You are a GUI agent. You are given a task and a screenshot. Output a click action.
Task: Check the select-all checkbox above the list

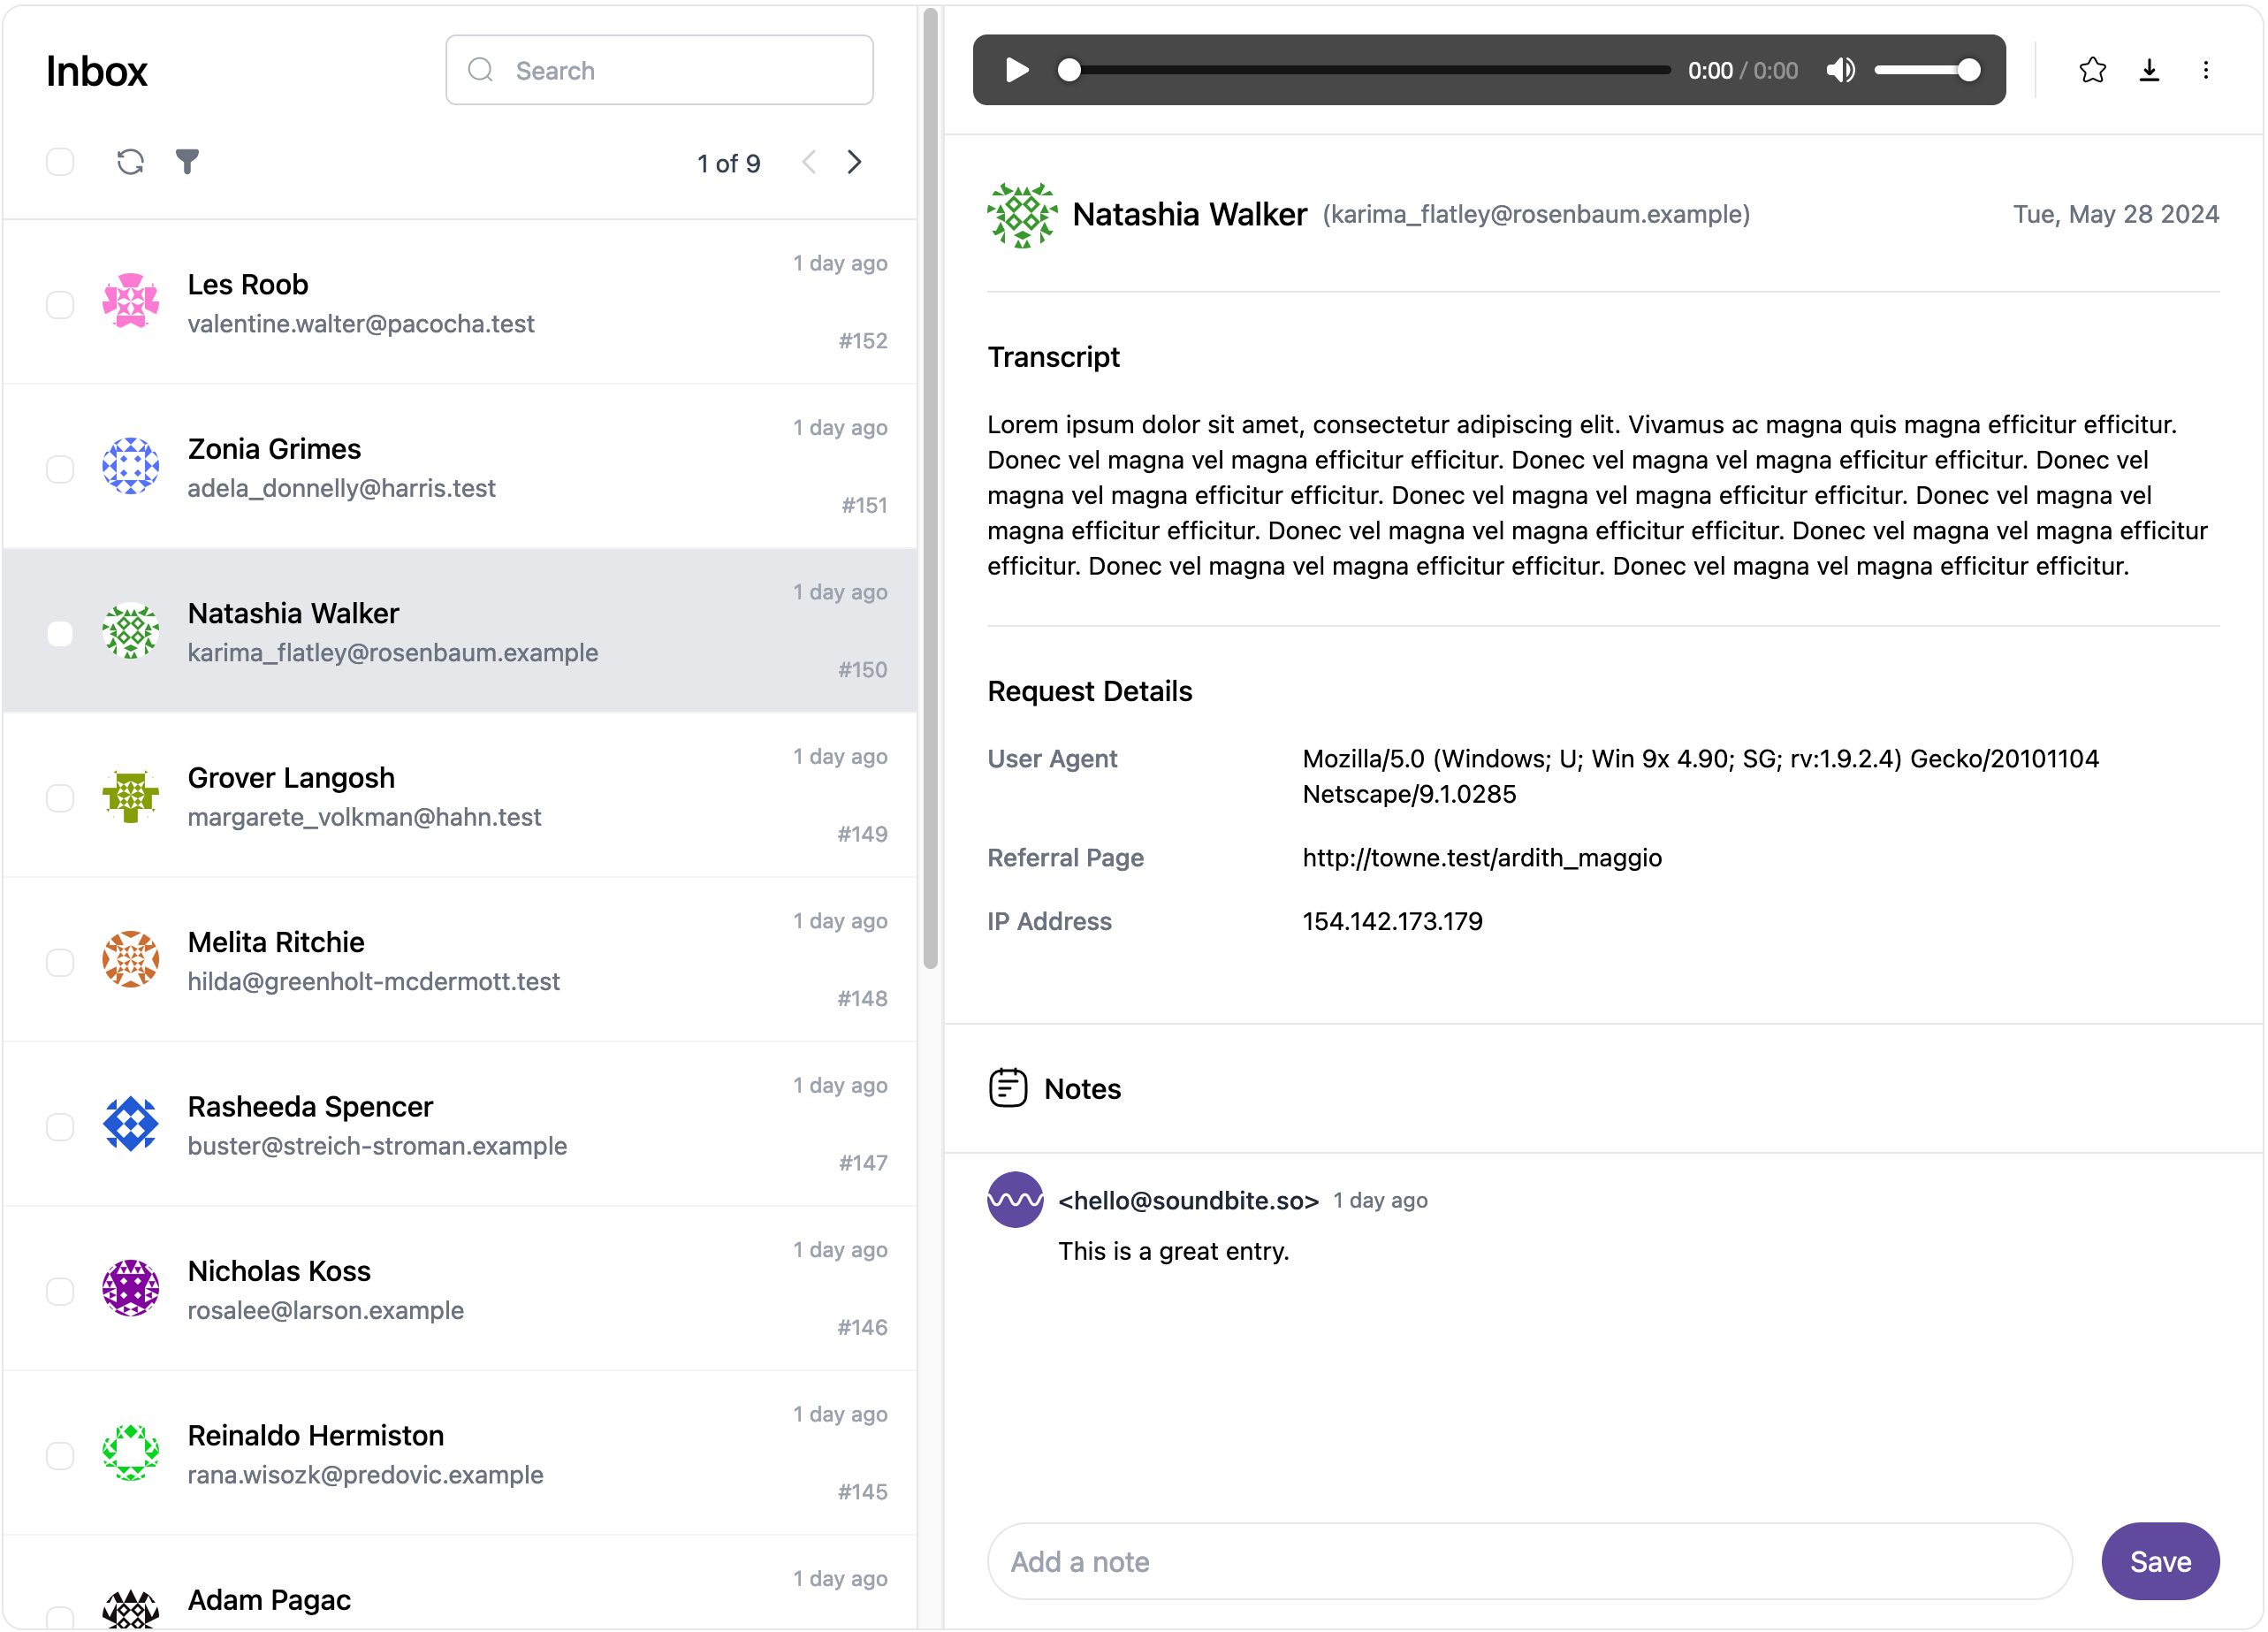tap(60, 161)
